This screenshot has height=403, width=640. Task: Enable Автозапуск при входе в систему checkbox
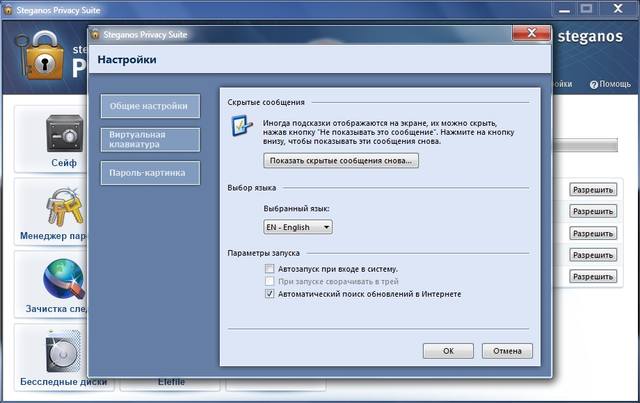[x=269, y=269]
